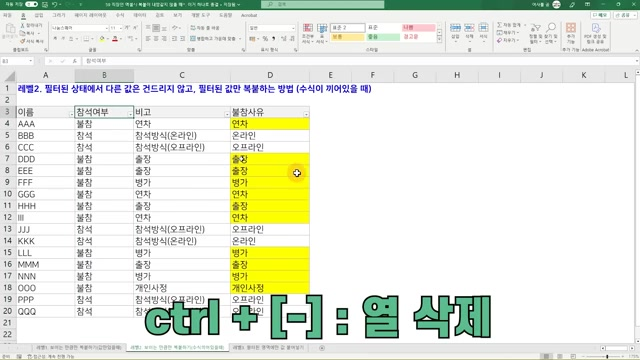Apply red font color A
Screen dimensions: 640x360
tap(115, 39)
